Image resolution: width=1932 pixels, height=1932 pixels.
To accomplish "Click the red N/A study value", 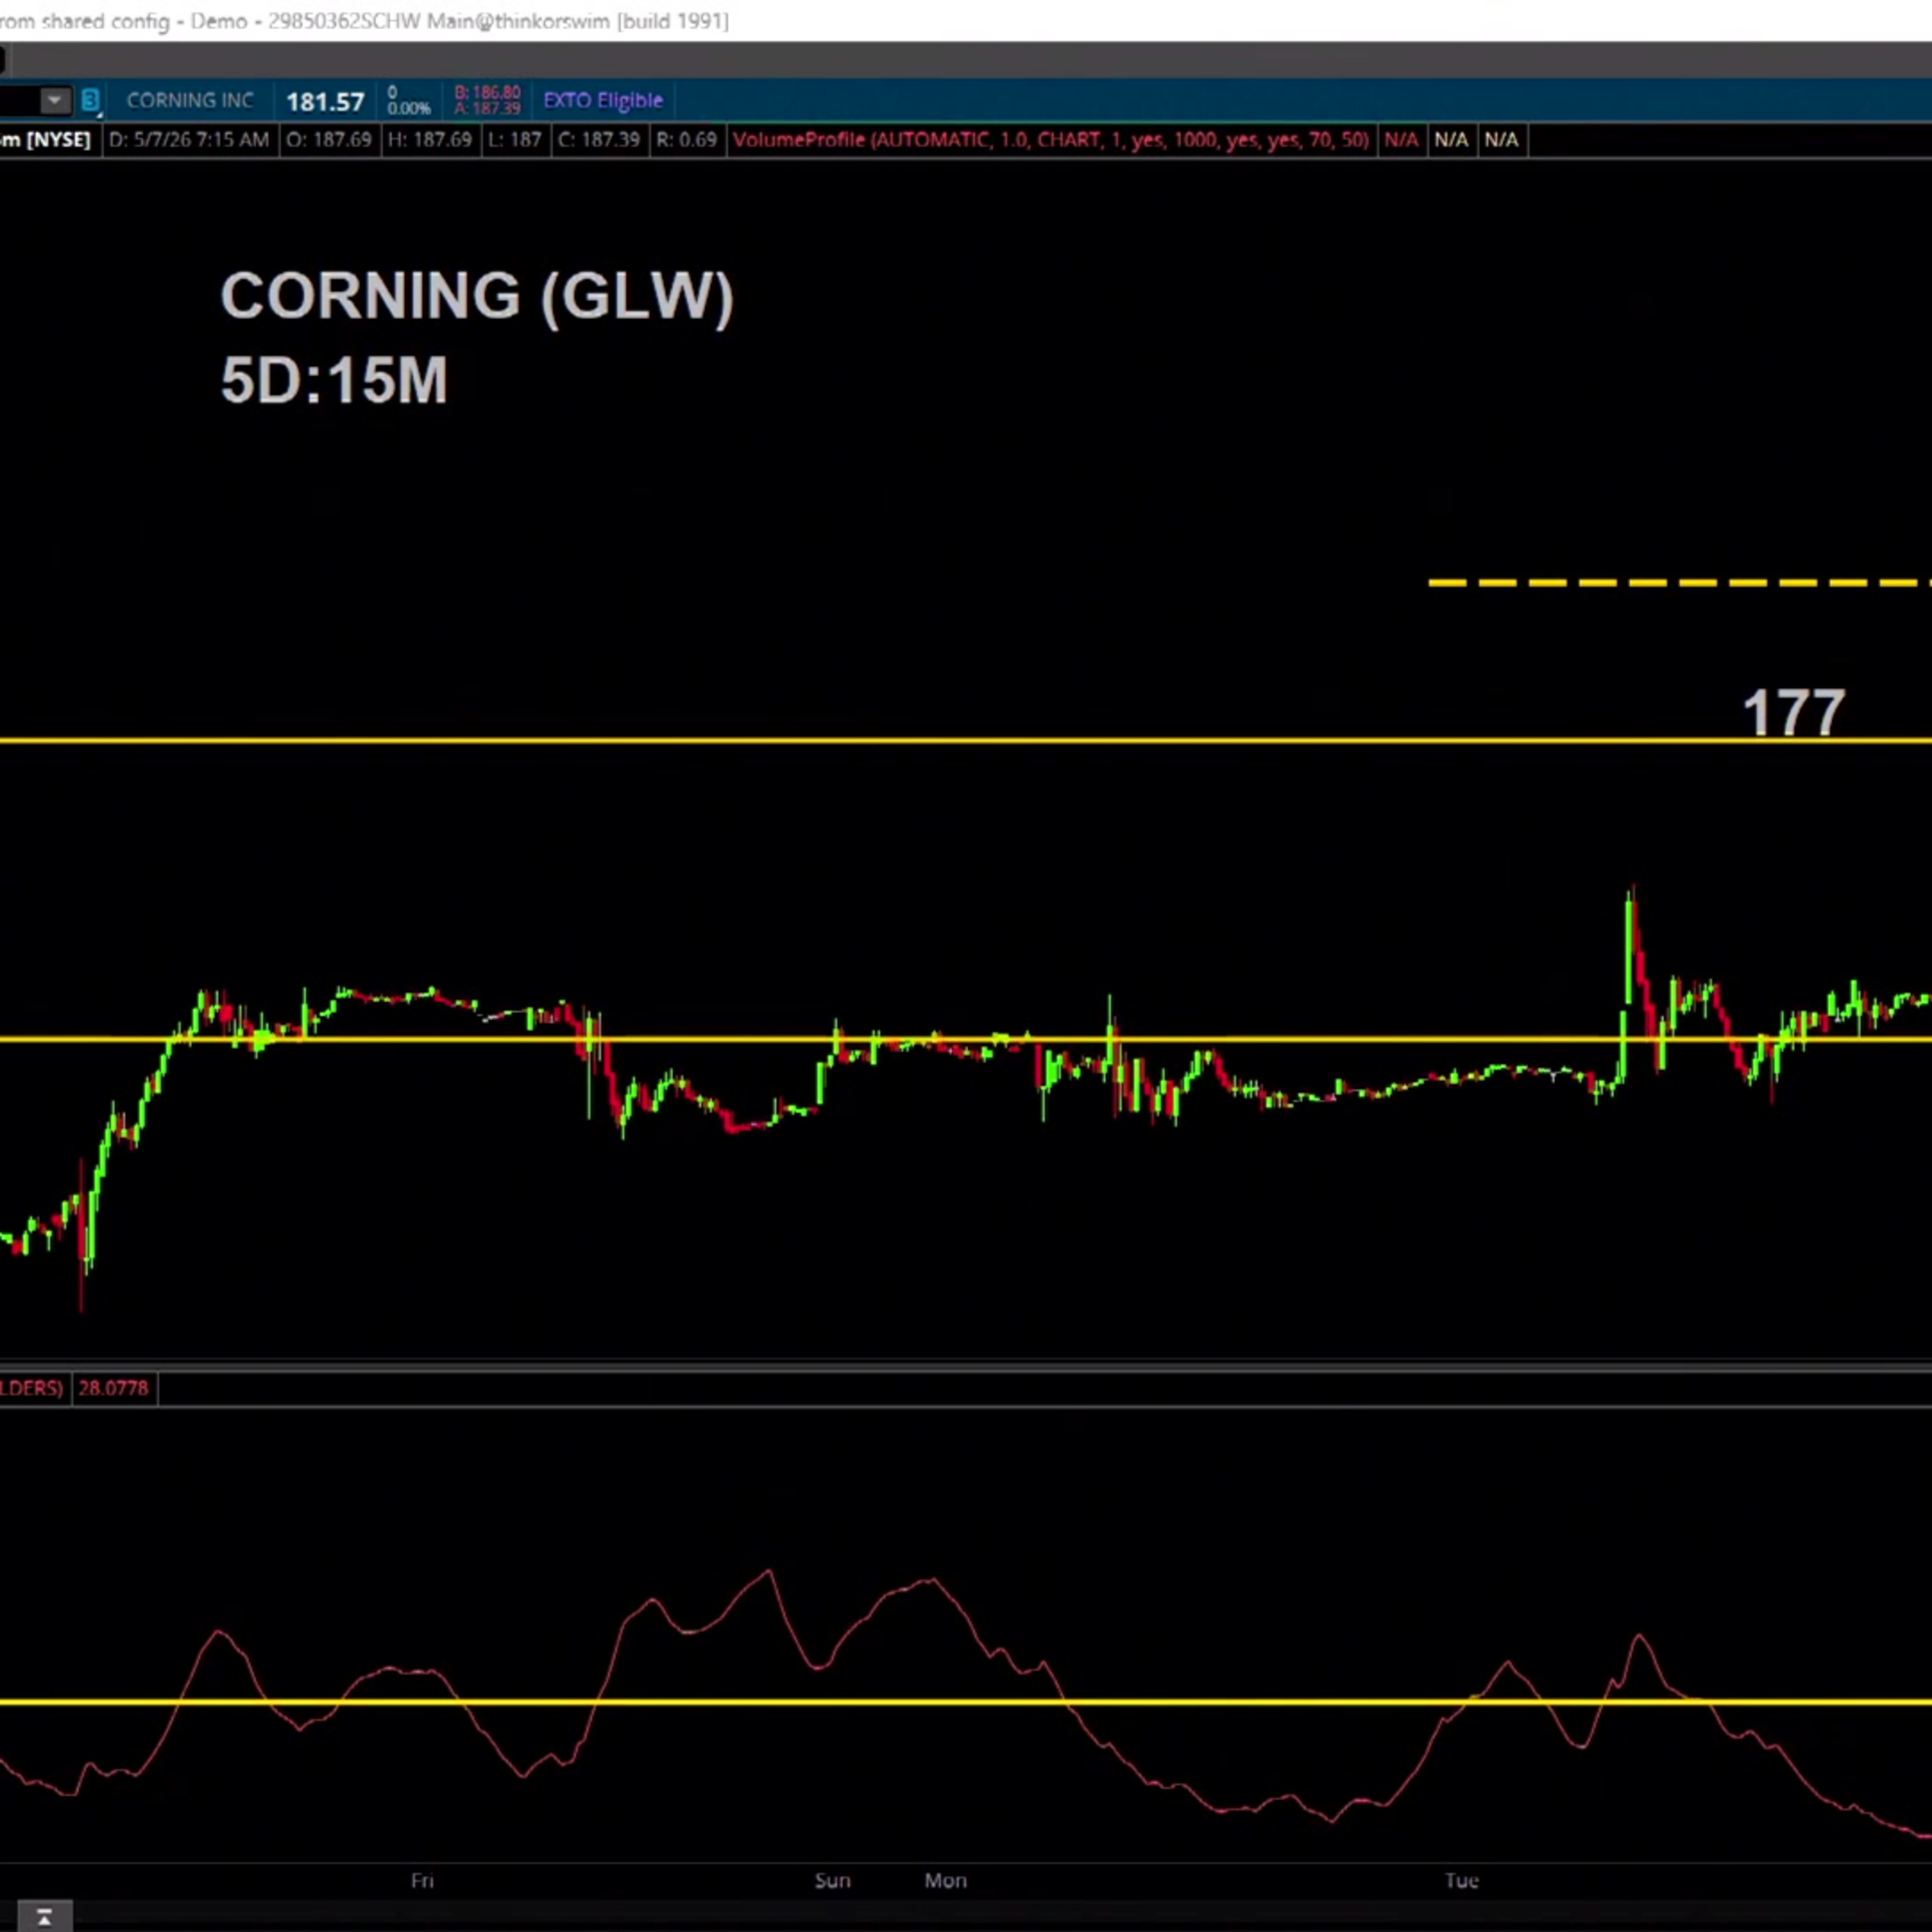I will click(x=1400, y=140).
